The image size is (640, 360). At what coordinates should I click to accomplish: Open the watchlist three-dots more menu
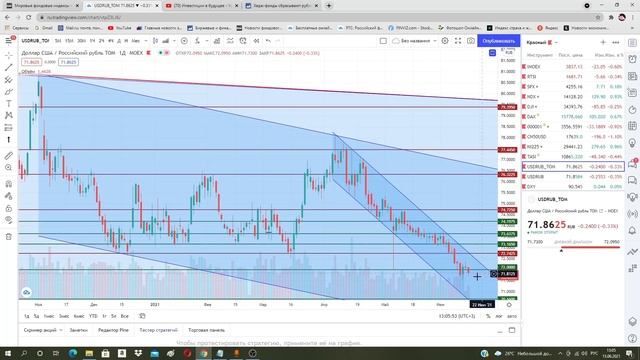[616, 42]
